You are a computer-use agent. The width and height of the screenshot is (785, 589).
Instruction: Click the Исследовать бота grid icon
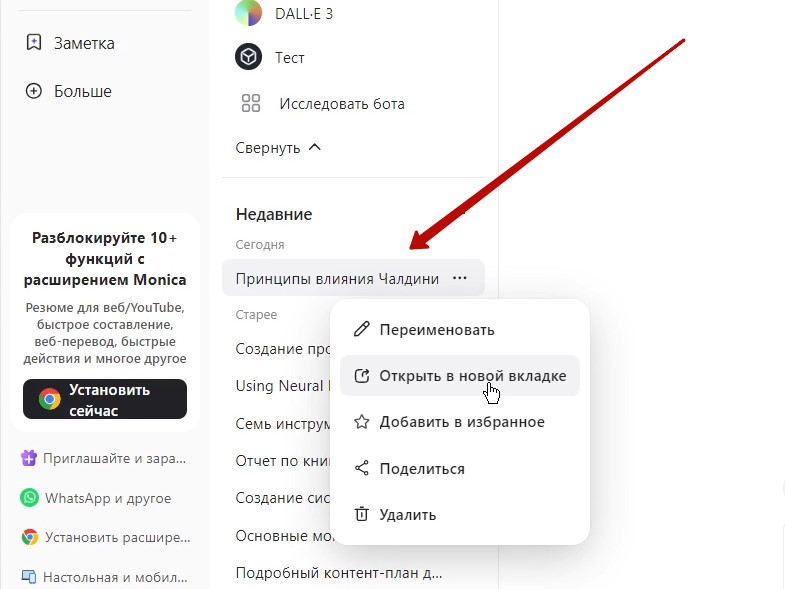tap(251, 104)
